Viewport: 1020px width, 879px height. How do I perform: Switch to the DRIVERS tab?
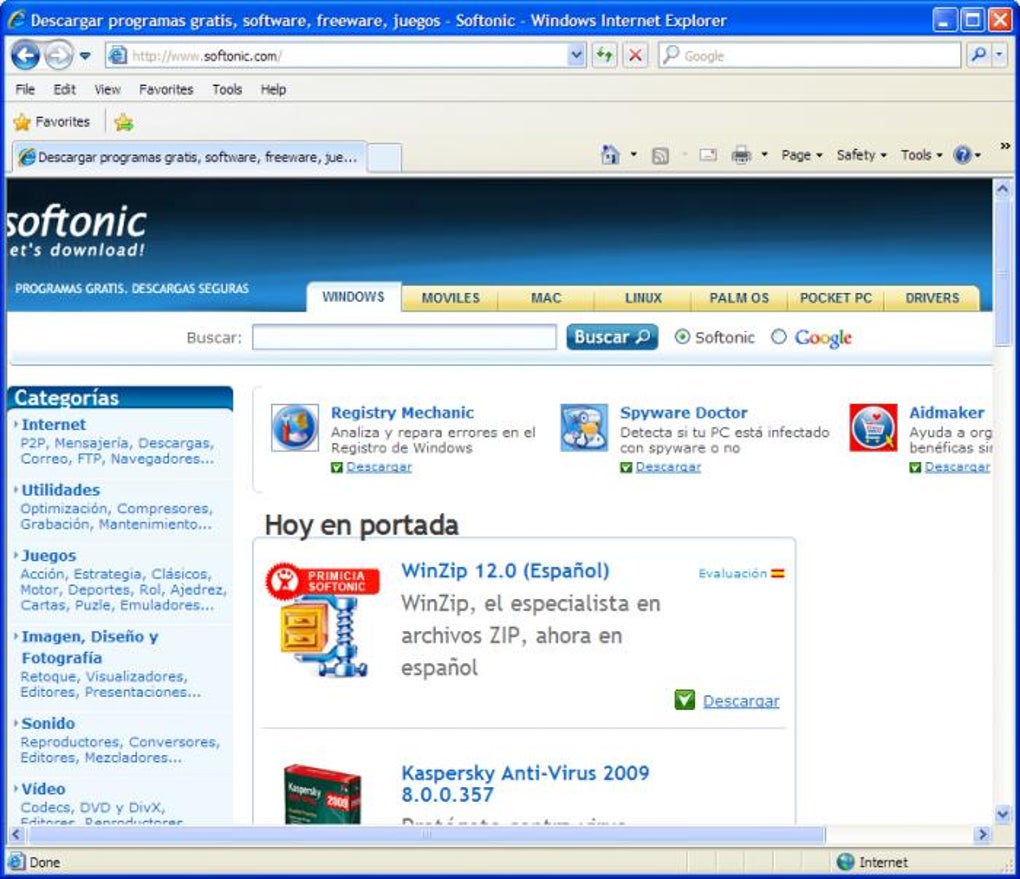pos(932,298)
